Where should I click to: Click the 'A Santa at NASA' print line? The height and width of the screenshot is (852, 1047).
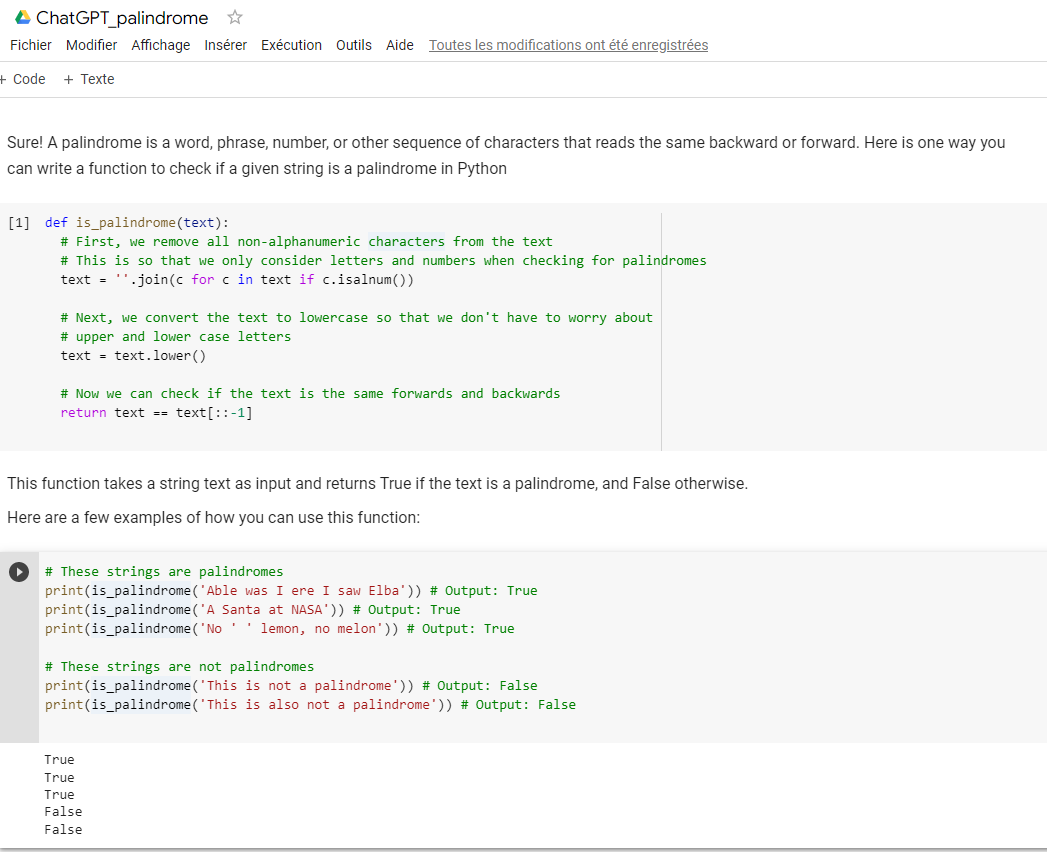(x=252, y=609)
